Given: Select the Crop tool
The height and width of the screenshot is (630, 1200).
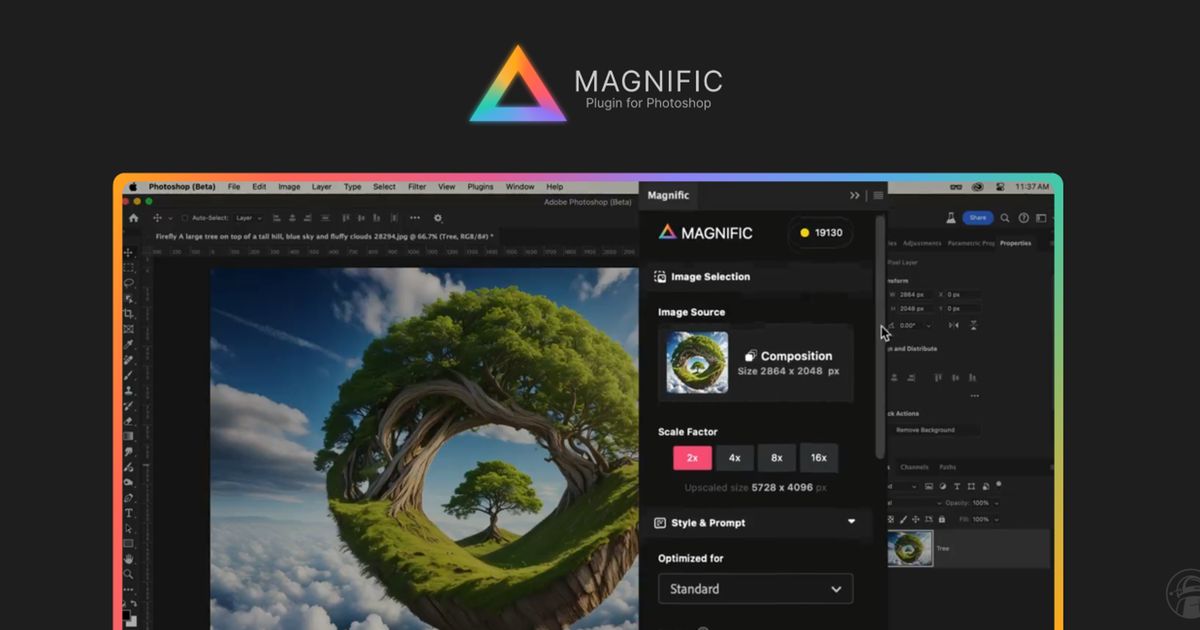Looking at the screenshot, I should (129, 314).
